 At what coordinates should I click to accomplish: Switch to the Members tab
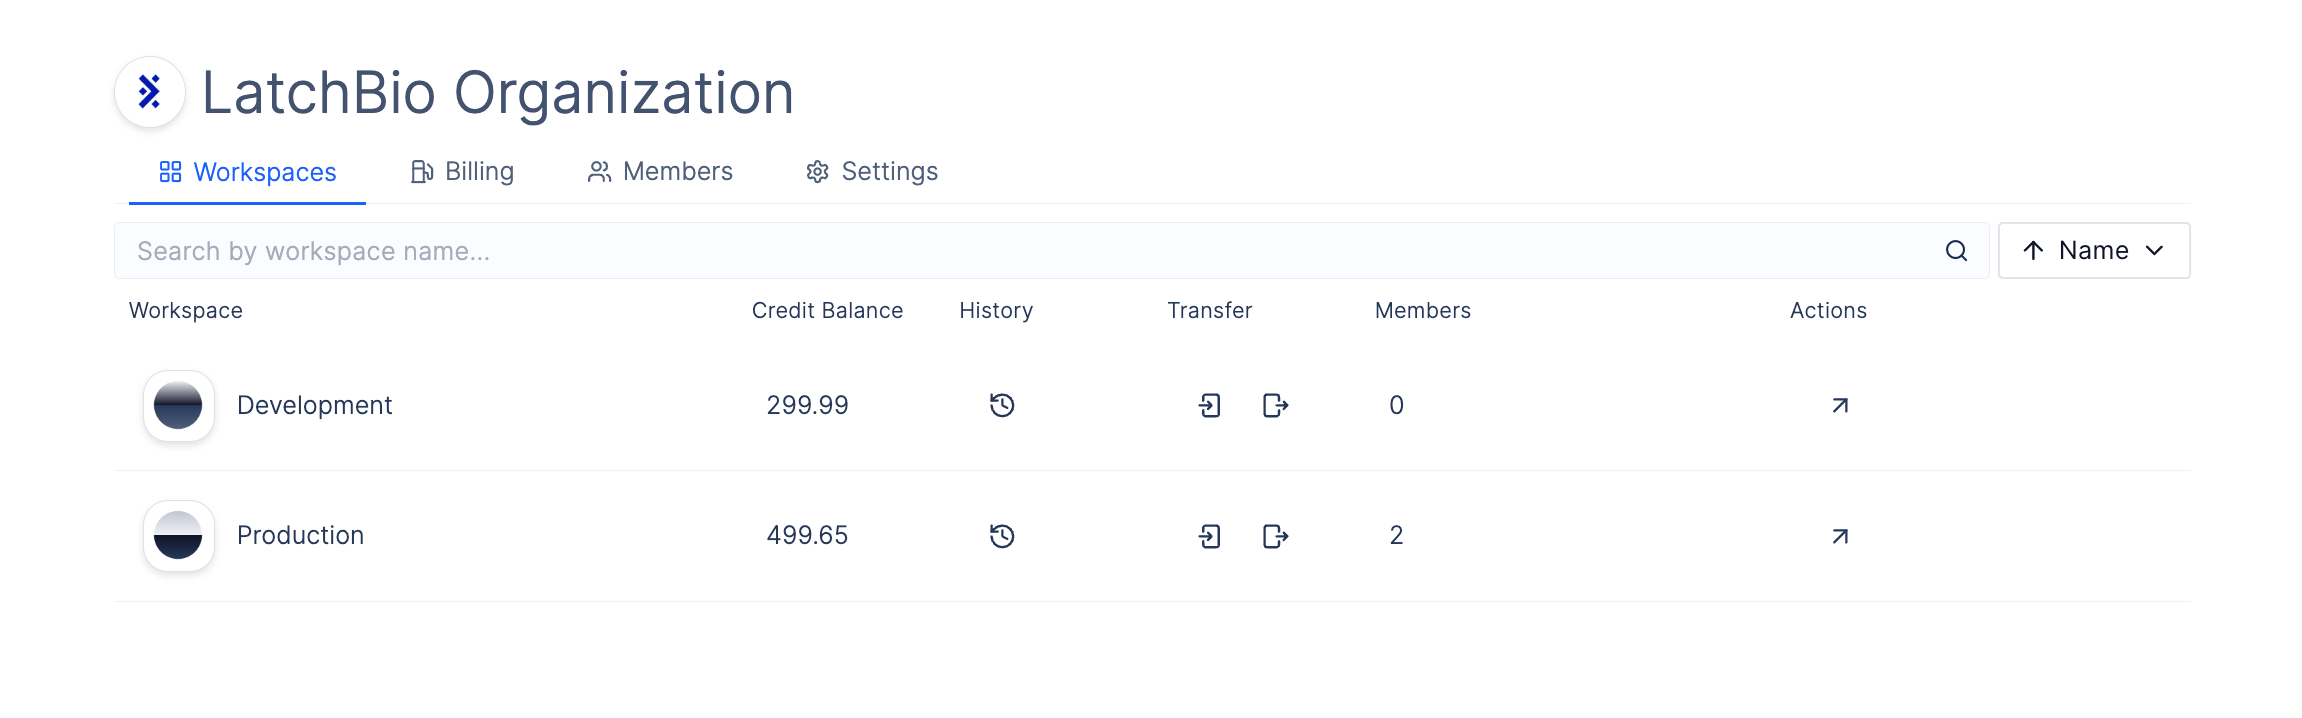point(660,172)
